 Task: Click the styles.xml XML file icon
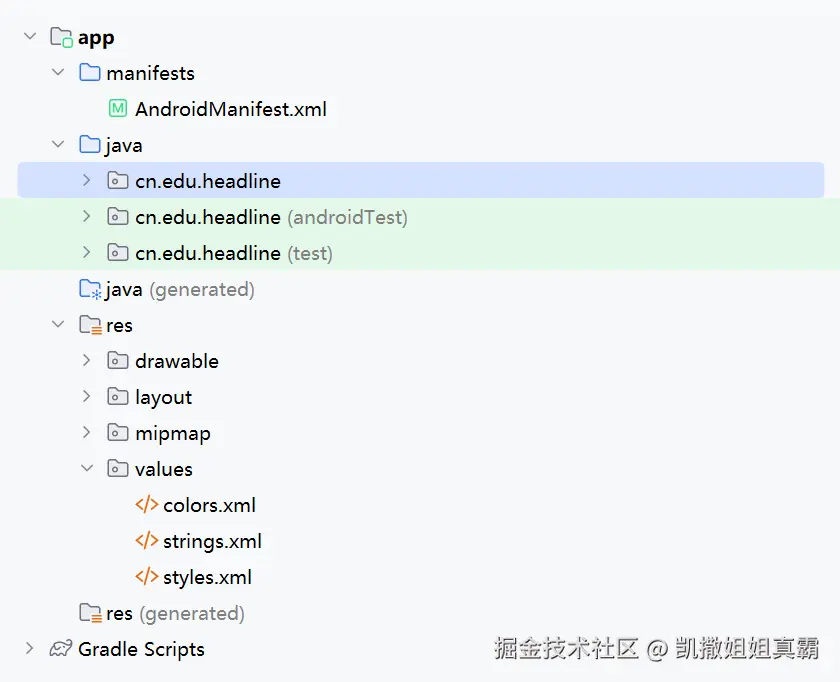[146, 577]
